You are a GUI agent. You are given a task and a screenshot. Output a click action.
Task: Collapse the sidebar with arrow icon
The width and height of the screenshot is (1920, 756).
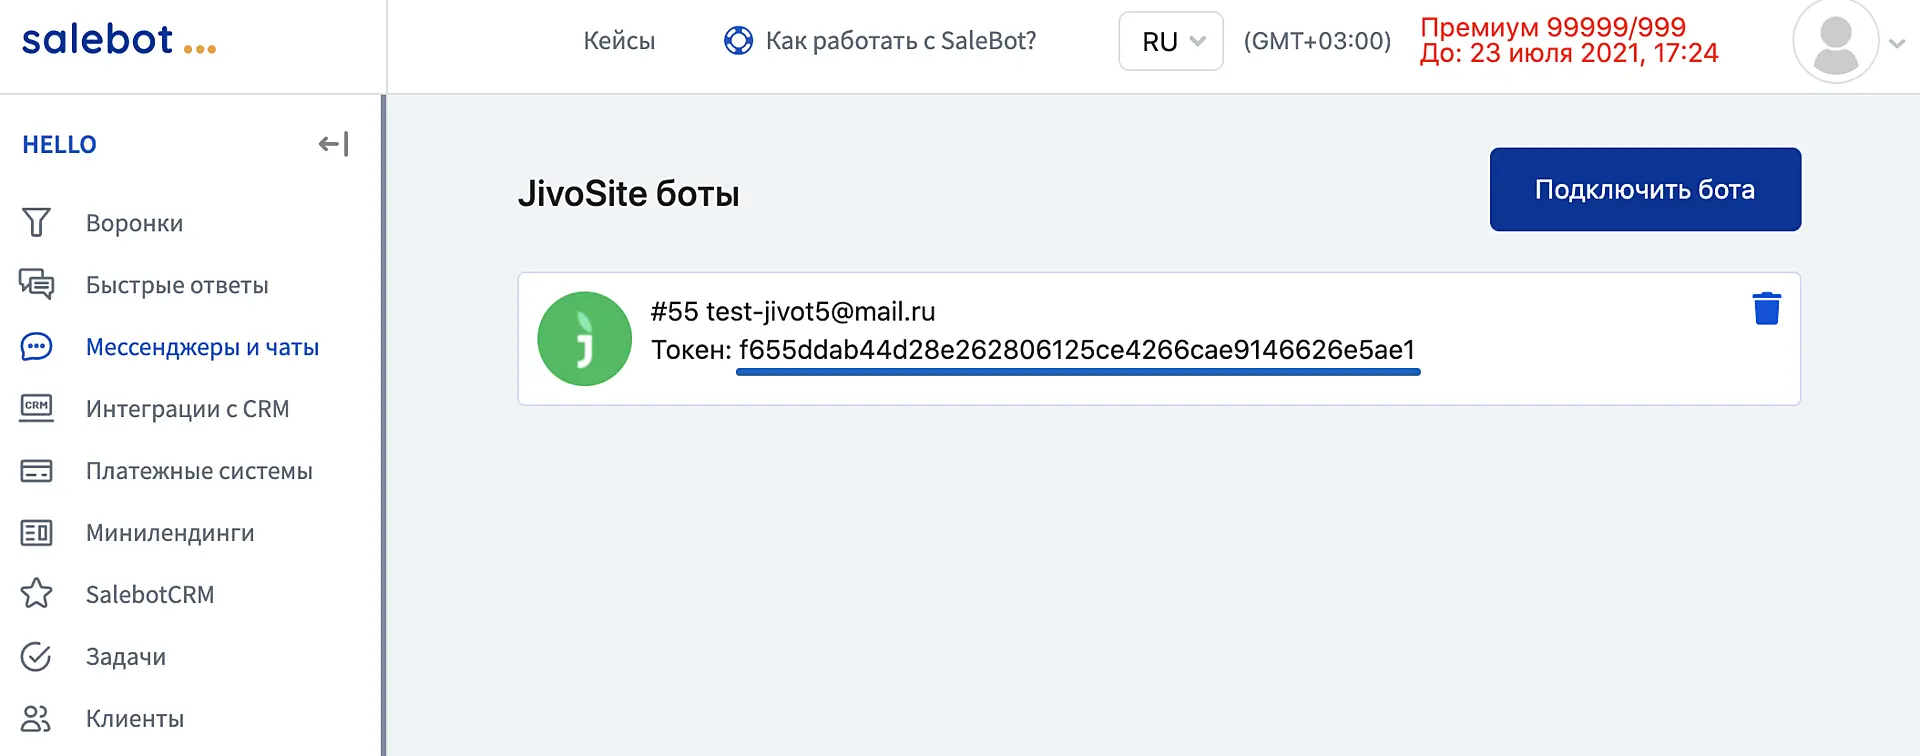coord(333,144)
